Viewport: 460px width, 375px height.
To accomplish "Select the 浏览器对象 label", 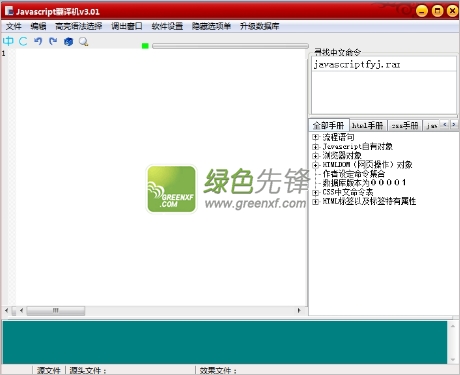I will coord(342,155).
